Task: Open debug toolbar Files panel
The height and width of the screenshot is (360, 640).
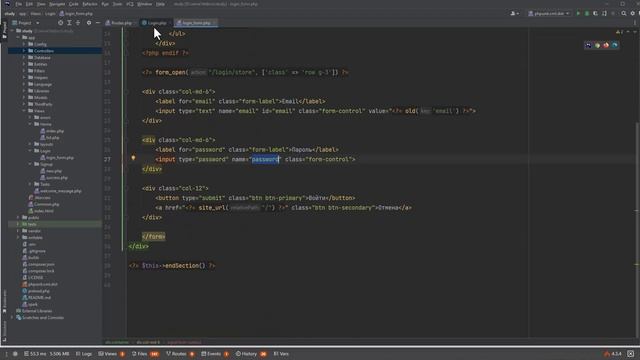Action: coord(145,354)
